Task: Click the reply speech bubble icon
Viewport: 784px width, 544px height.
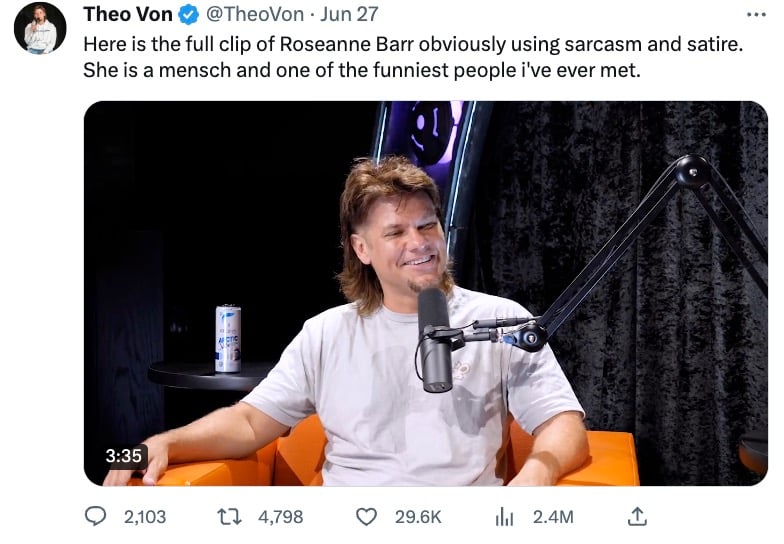Action: 95,516
